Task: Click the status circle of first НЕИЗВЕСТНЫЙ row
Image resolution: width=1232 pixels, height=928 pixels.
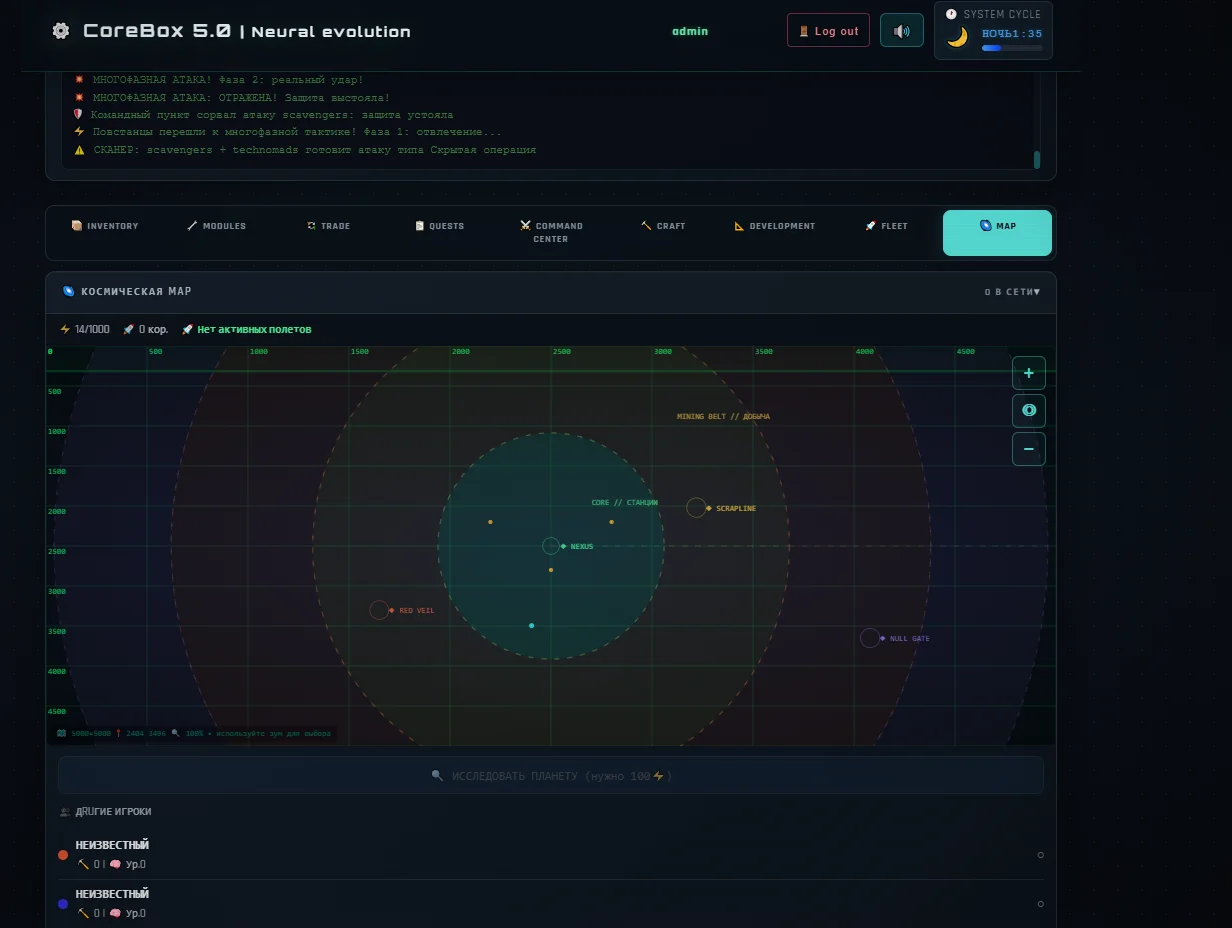Action: (1041, 855)
